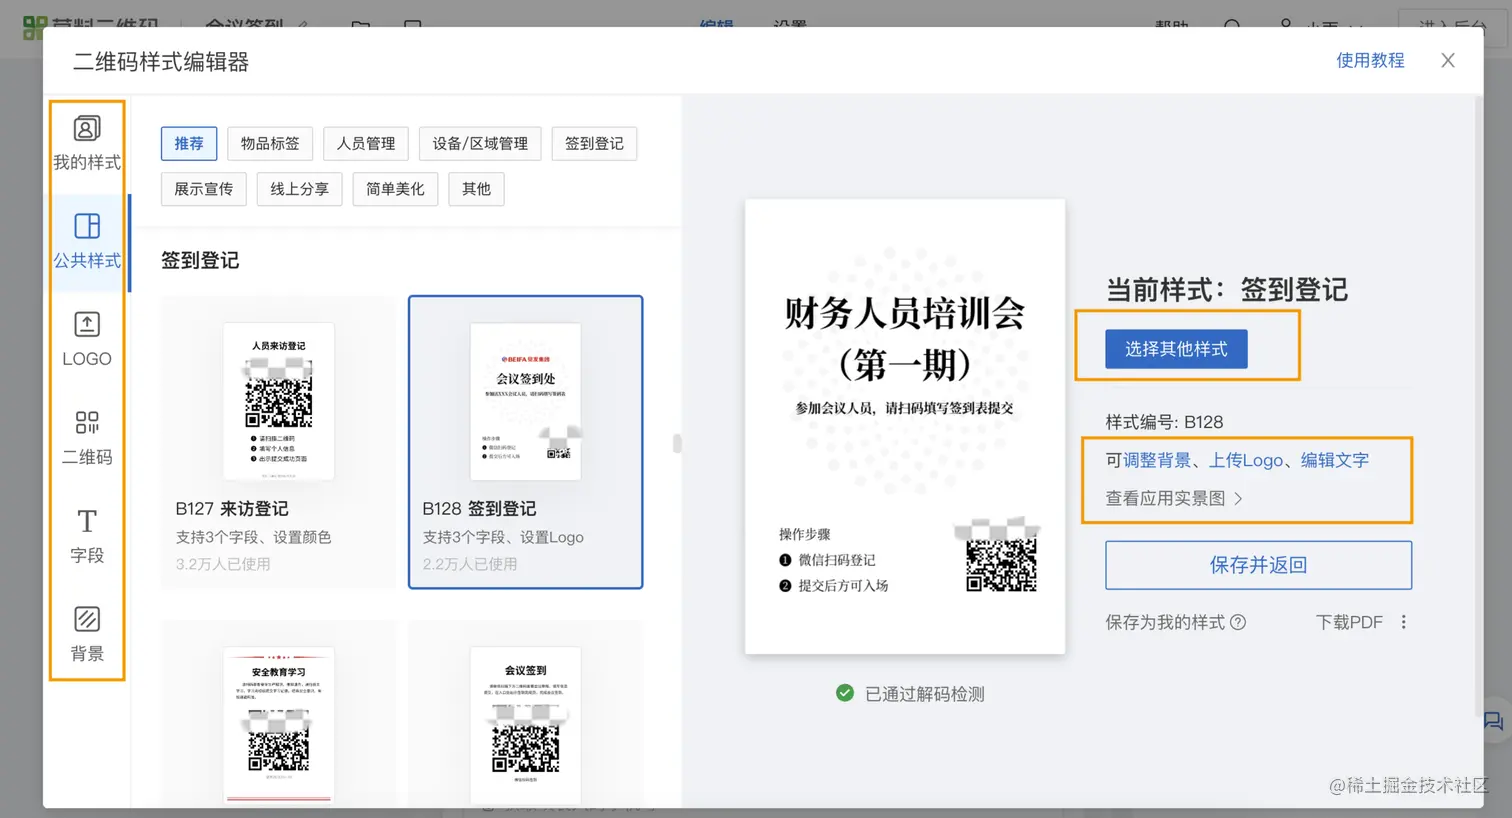Image resolution: width=1512 pixels, height=818 pixels.
Task: Select the 其他 category tab
Action: (x=477, y=189)
